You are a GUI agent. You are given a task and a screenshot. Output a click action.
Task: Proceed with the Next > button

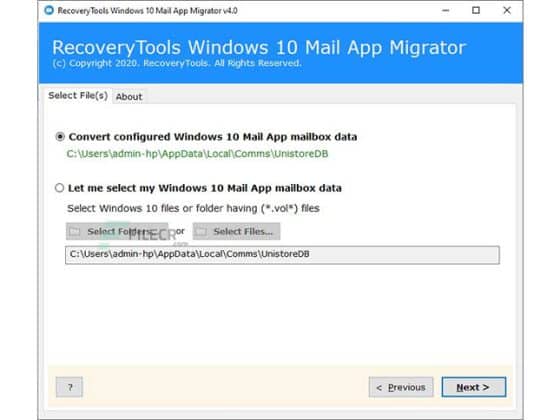(474, 387)
